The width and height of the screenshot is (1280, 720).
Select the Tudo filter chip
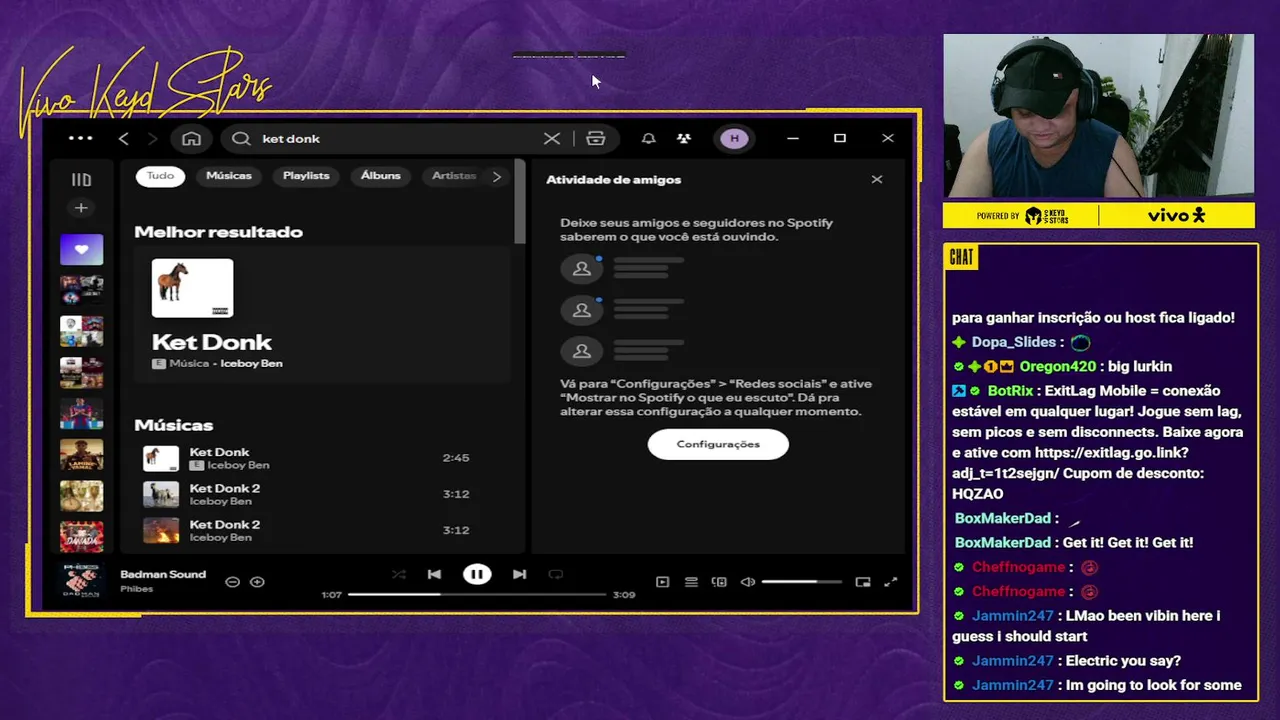(x=160, y=176)
